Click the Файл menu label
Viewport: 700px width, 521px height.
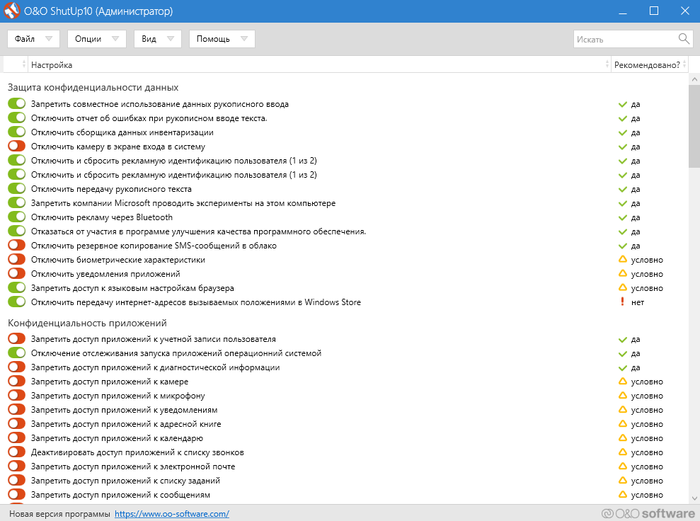coord(25,39)
